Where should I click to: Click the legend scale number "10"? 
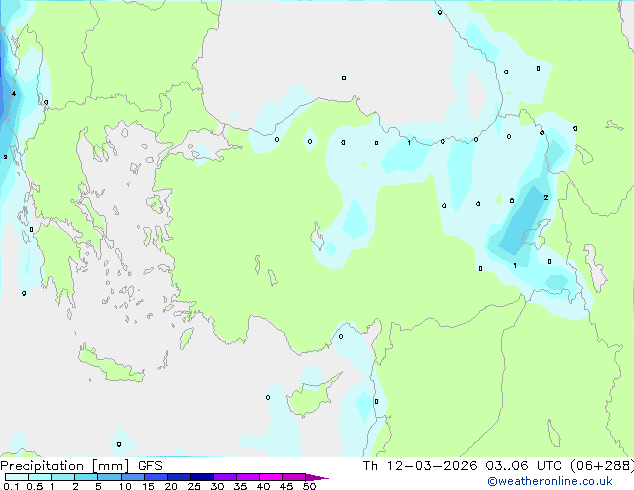click(x=125, y=486)
